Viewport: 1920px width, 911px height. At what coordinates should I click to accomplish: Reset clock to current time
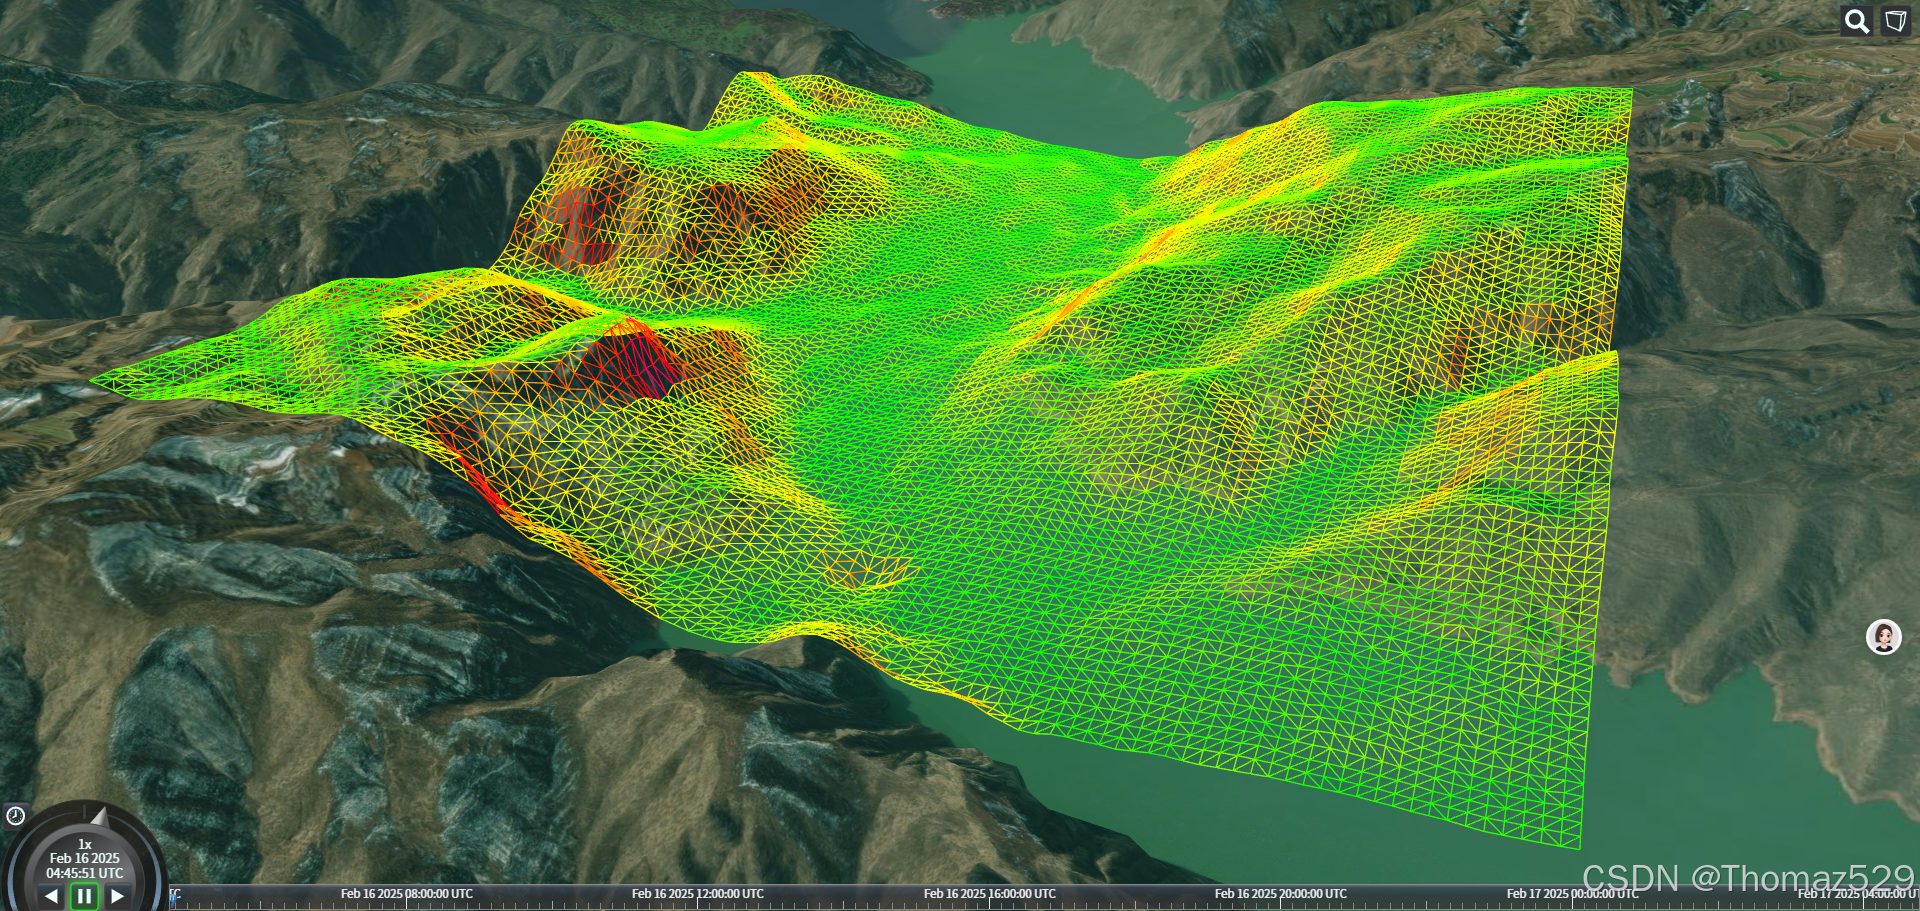coord(15,816)
